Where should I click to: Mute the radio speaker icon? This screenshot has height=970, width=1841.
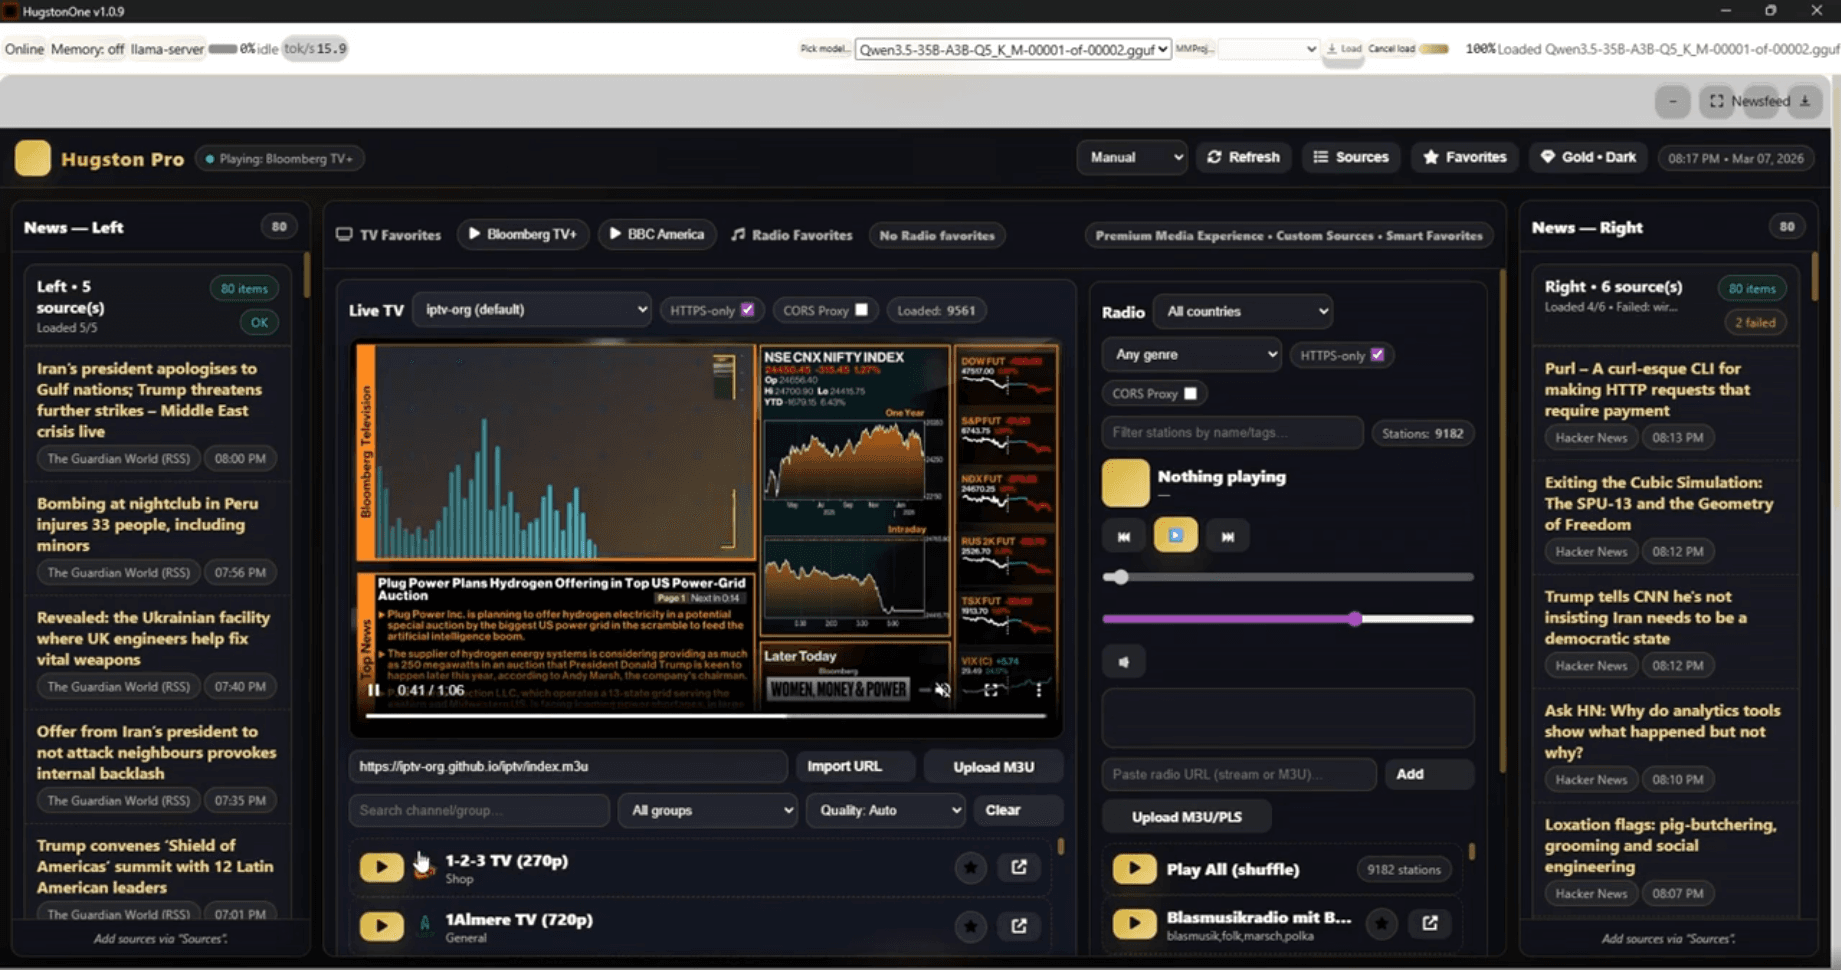(1124, 662)
